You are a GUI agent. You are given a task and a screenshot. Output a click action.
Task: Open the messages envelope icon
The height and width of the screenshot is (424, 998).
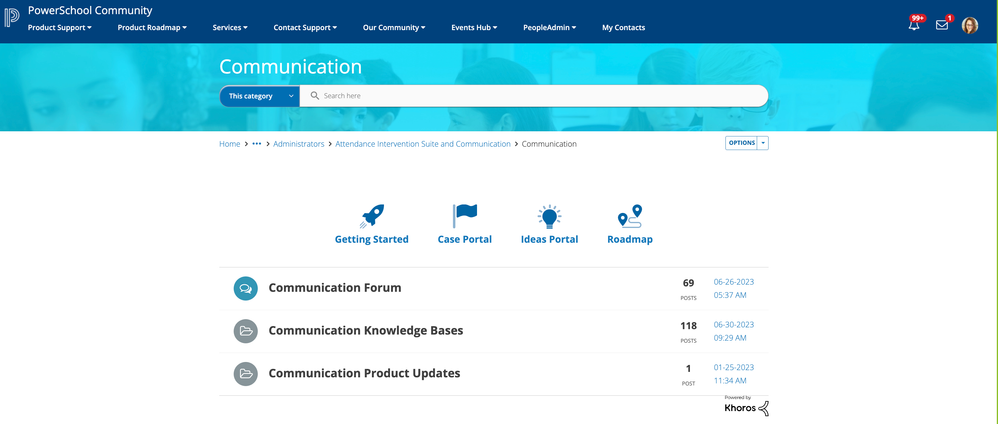[942, 25]
